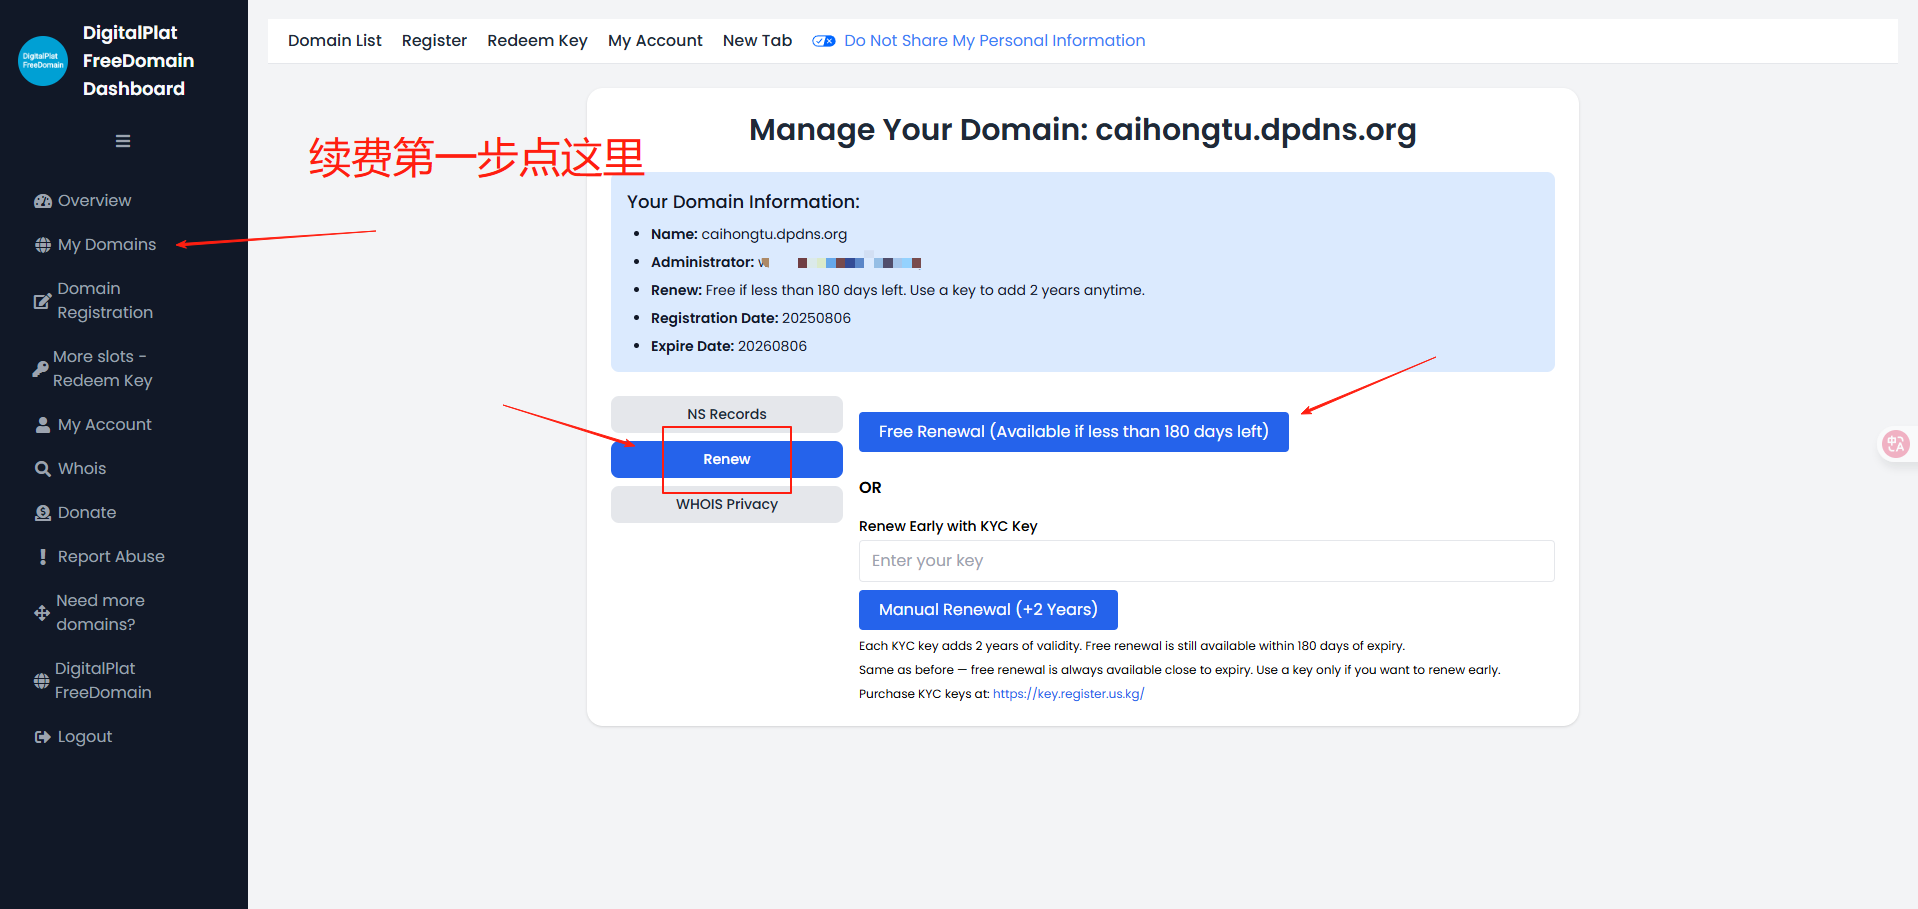
Task: Switch to the WHOIS Privacy tab
Action: [727, 505]
